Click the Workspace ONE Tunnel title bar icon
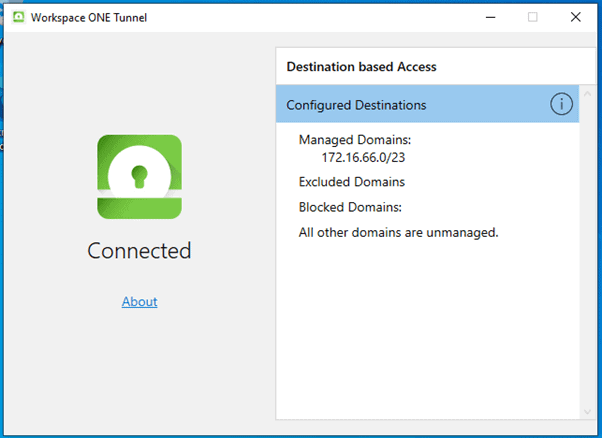Image resolution: width=602 pixels, height=438 pixels. click(18, 17)
